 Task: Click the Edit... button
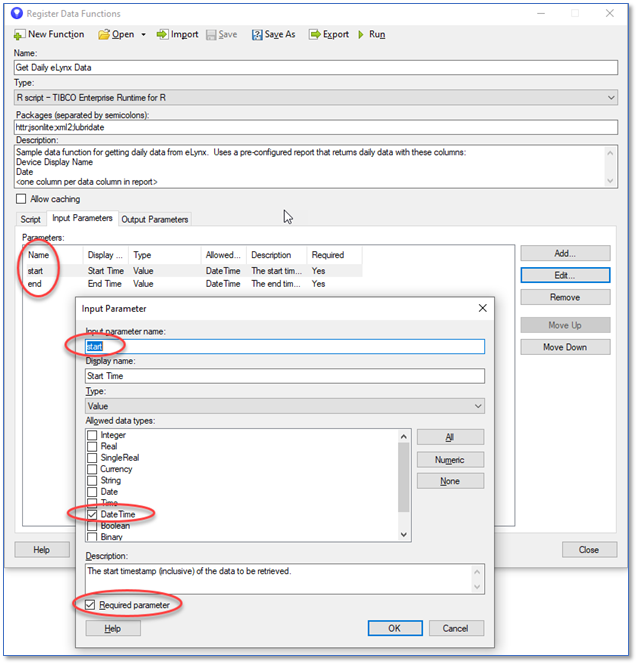click(x=565, y=275)
